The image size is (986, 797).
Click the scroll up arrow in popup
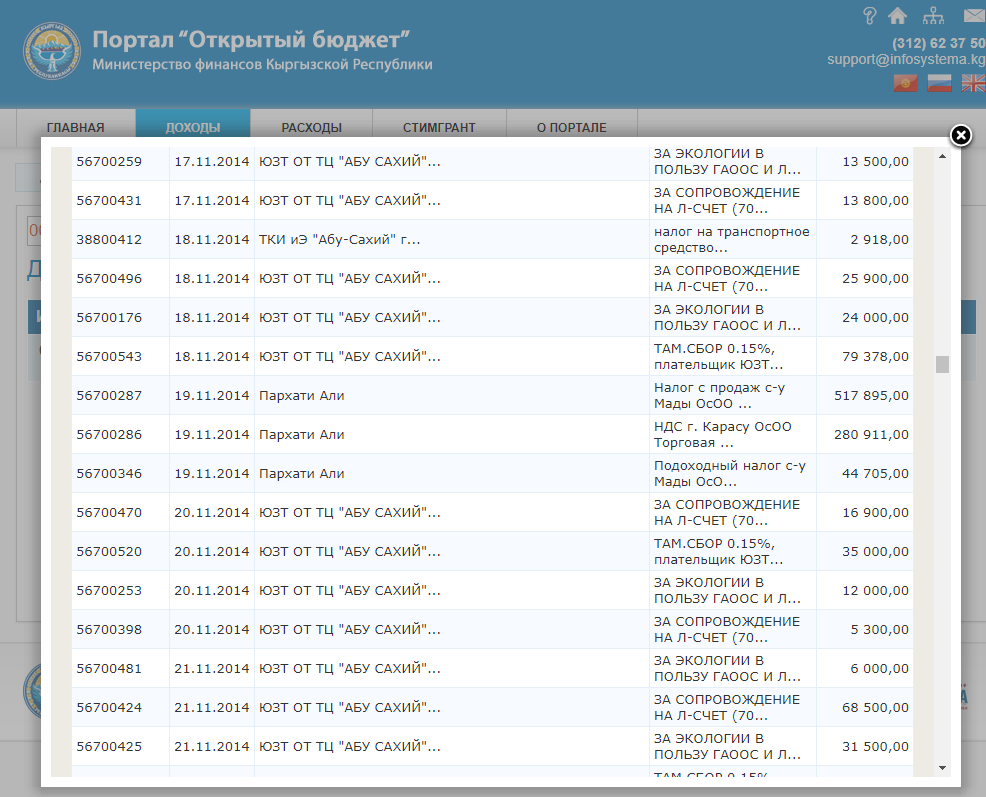[942, 156]
